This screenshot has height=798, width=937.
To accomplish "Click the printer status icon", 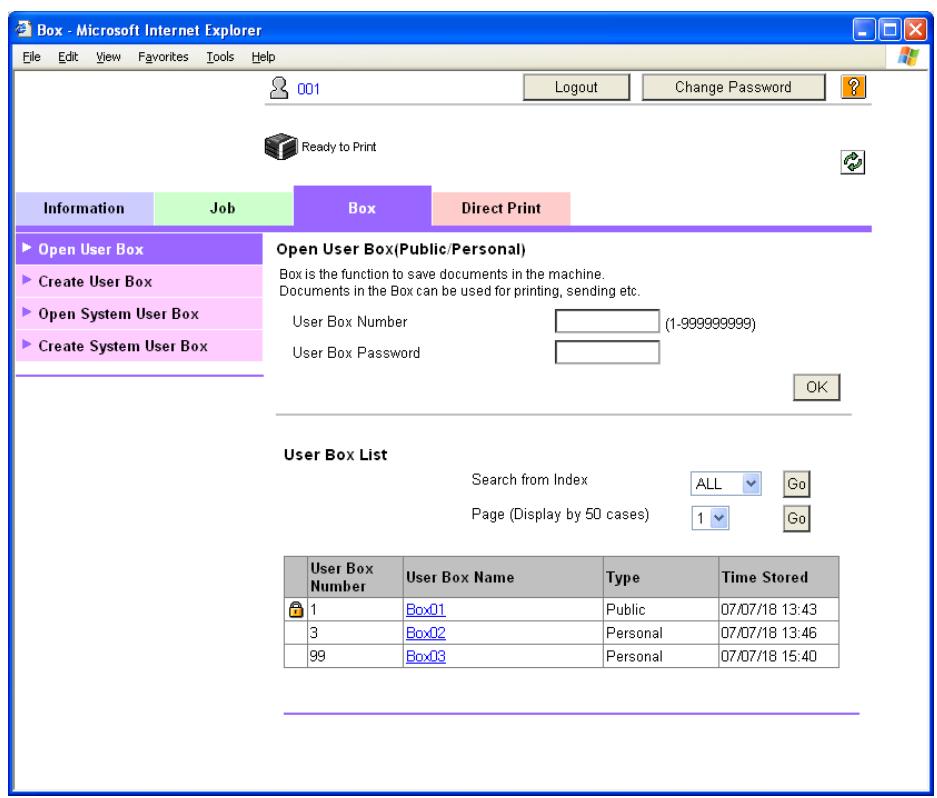I will (x=281, y=146).
